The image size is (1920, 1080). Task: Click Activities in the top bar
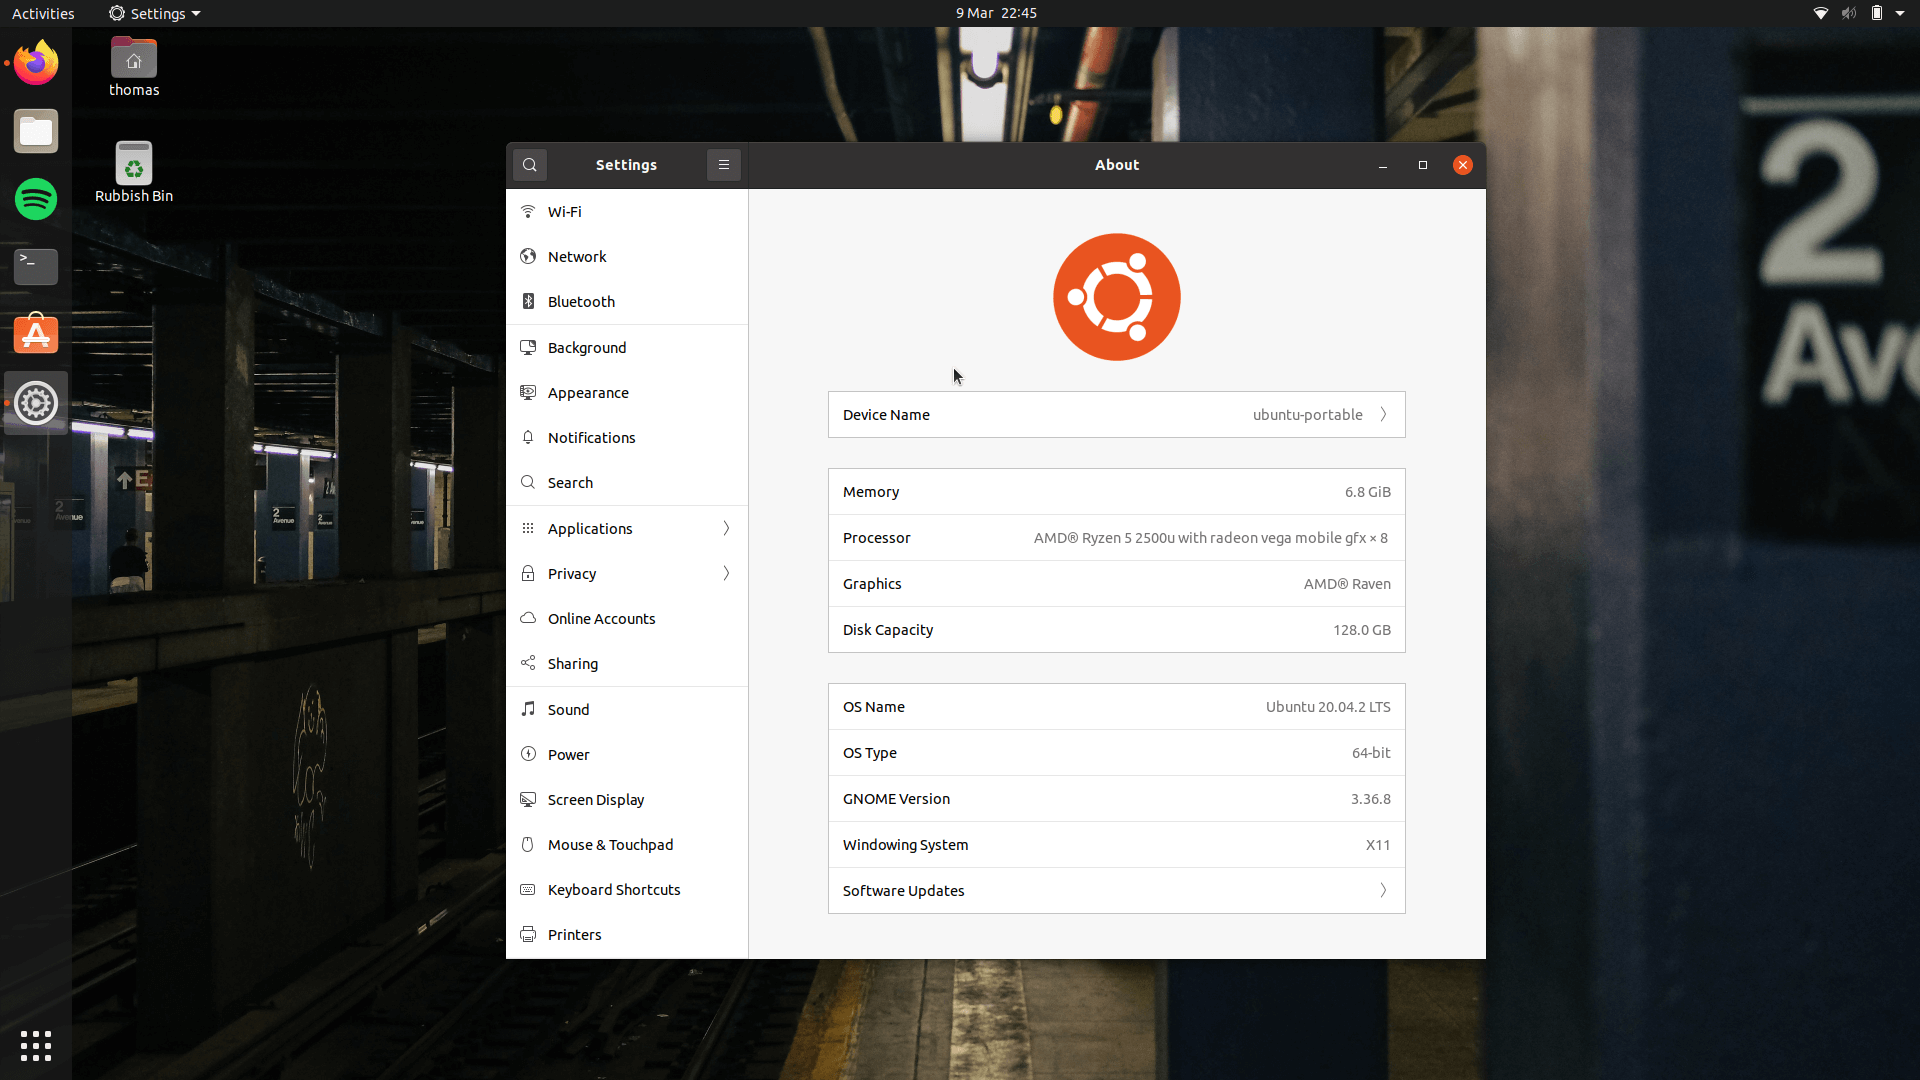coord(43,13)
